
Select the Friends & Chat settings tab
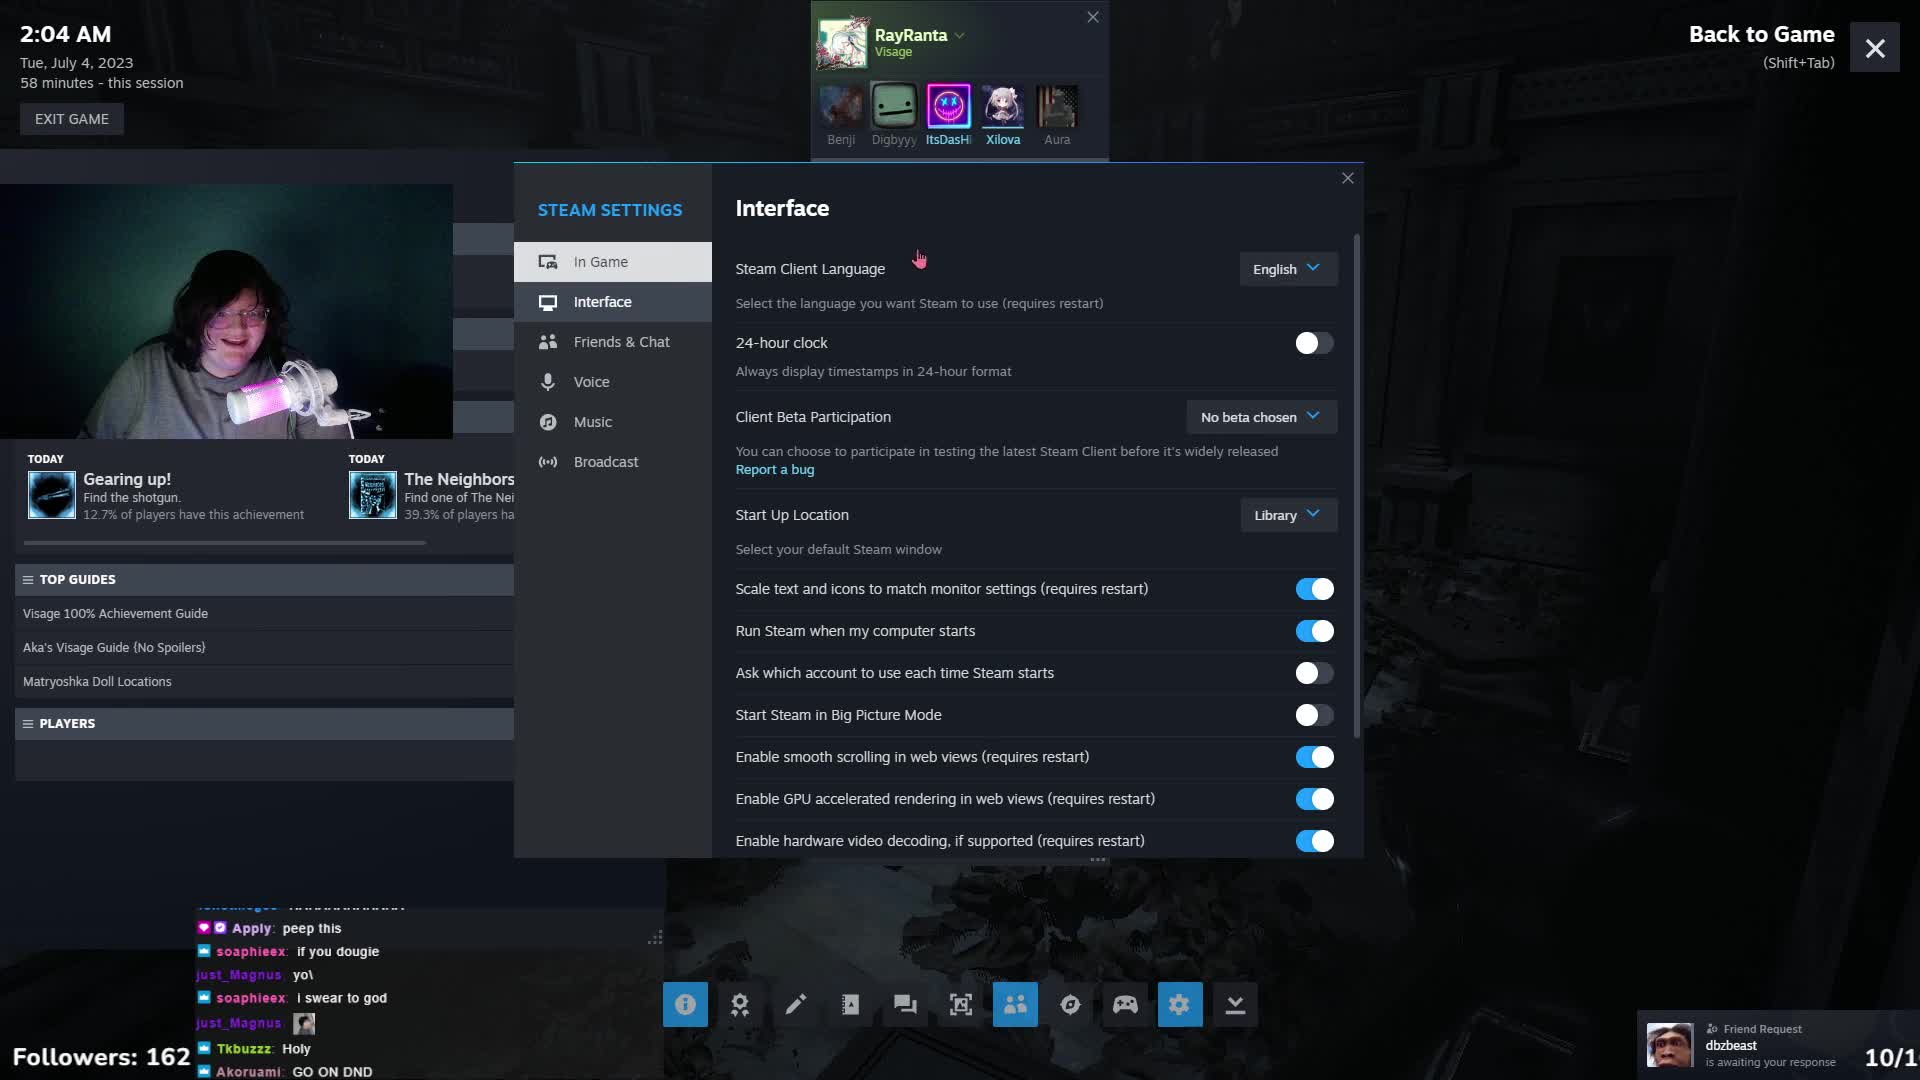[x=613, y=342]
